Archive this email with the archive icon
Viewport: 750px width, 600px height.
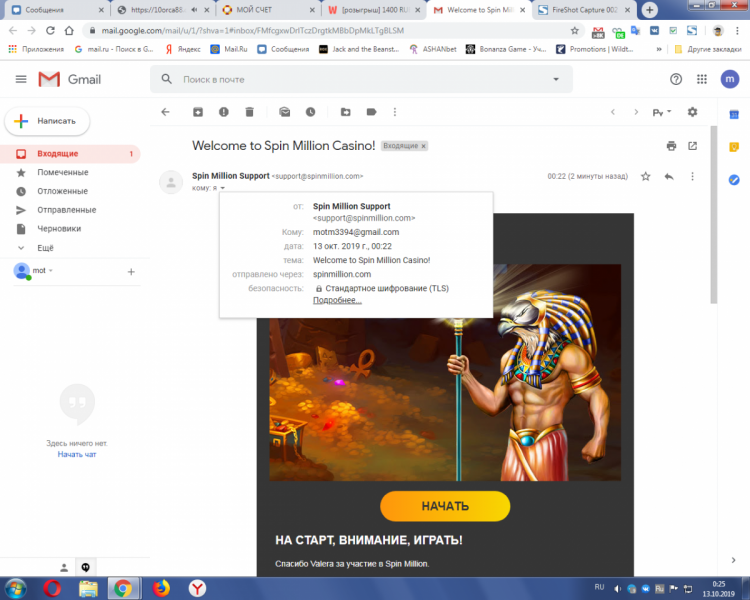198,112
